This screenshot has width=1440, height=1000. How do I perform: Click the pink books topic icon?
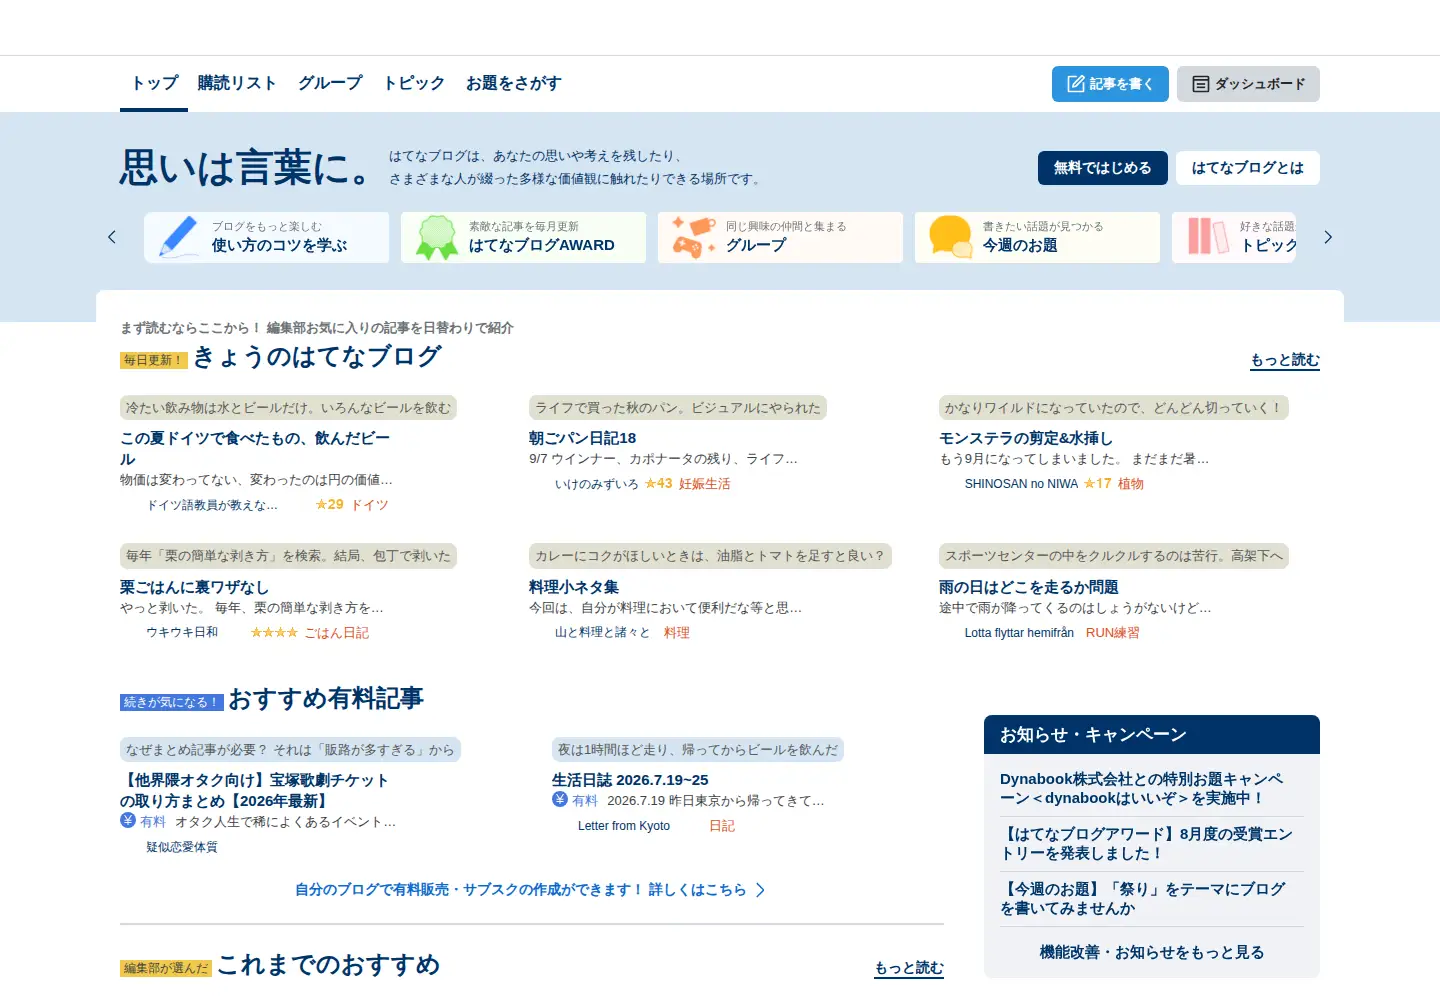point(1207,237)
